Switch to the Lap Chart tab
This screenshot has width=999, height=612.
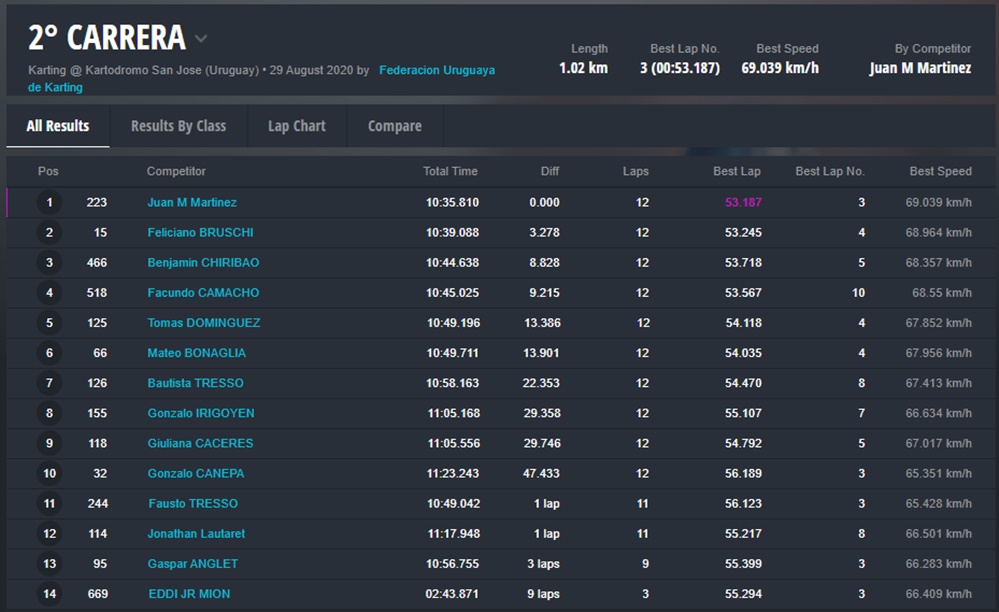(296, 126)
